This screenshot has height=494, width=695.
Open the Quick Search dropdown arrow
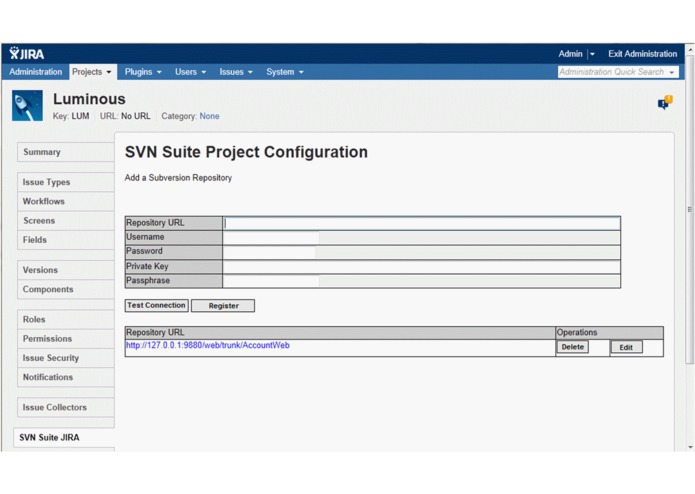tap(672, 72)
